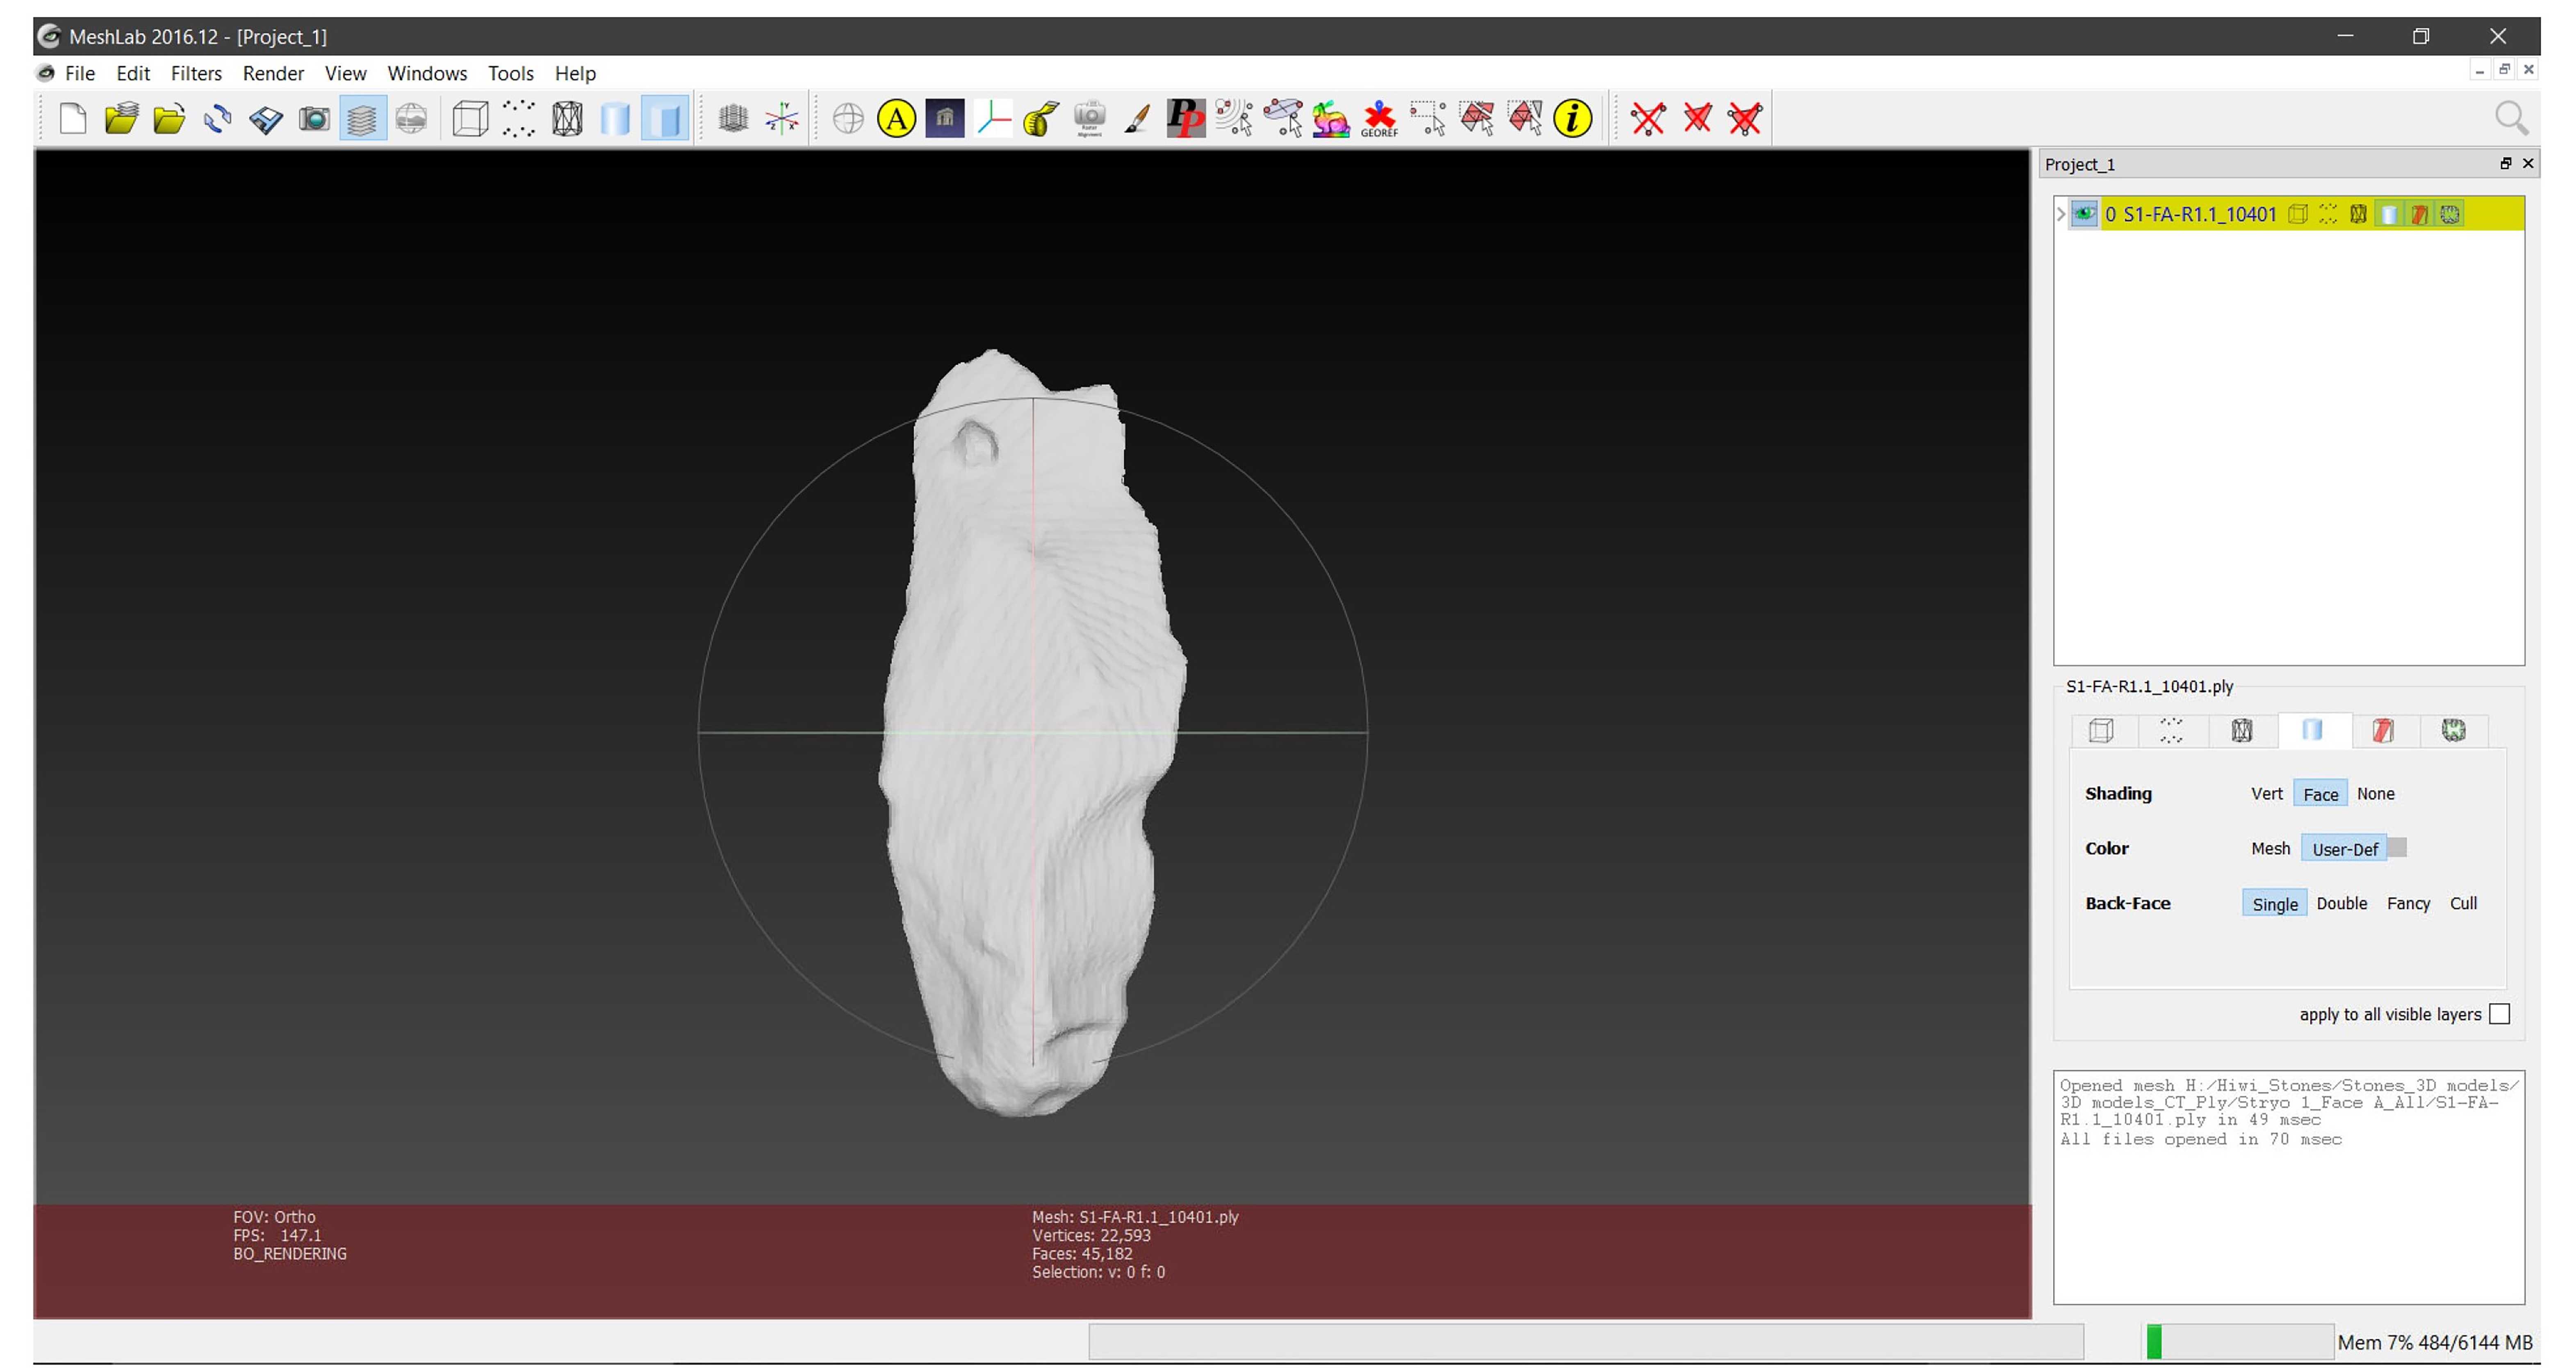Select the Z-painting brush tool

[x=1137, y=119]
